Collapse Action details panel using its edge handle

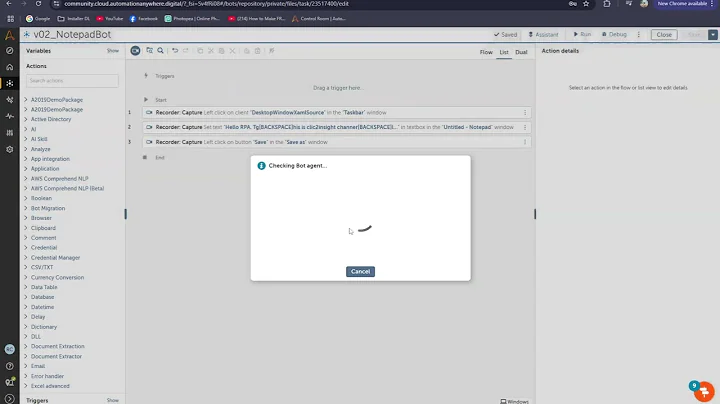(x=535, y=214)
